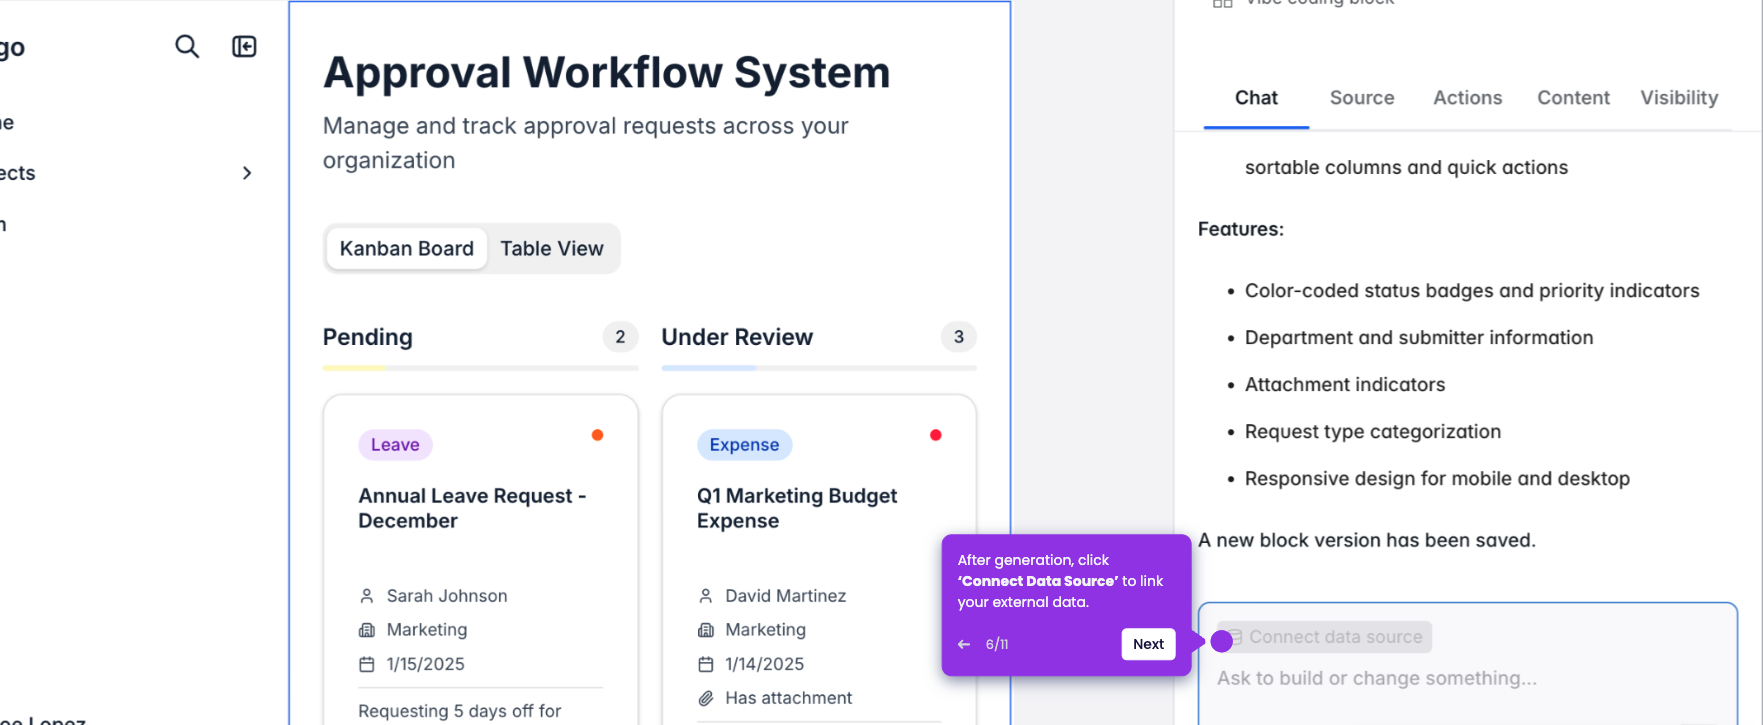Click the person icon beside David Martinez

point(705,596)
